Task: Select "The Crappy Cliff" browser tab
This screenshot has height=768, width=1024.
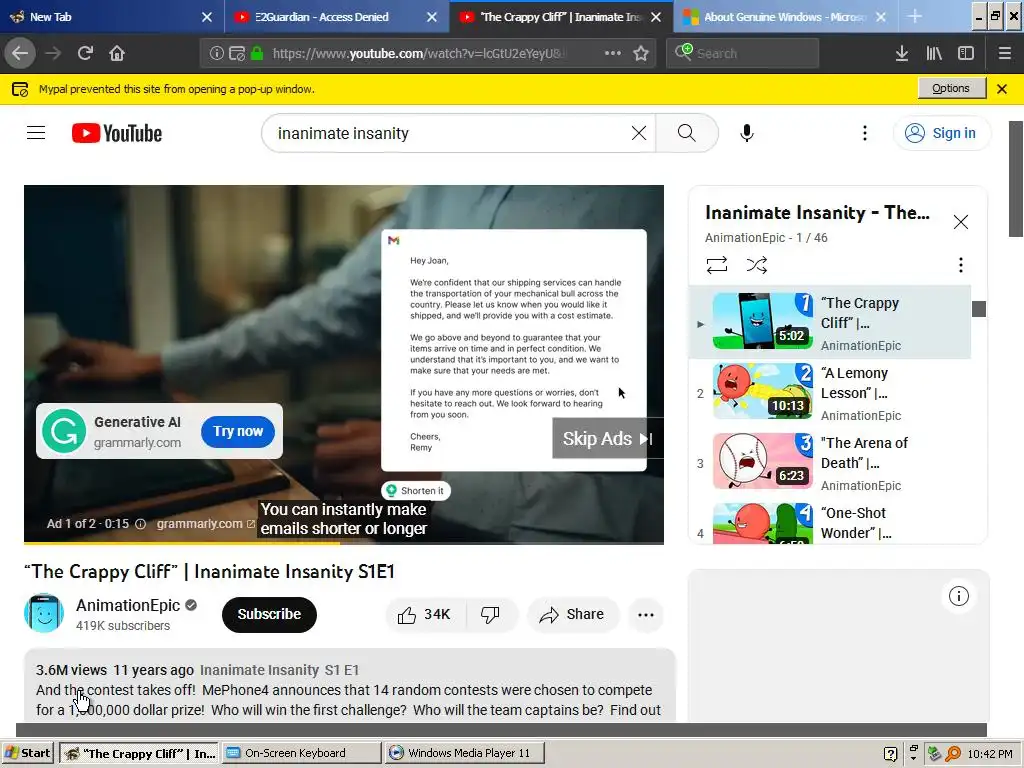Action: [552, 17]
